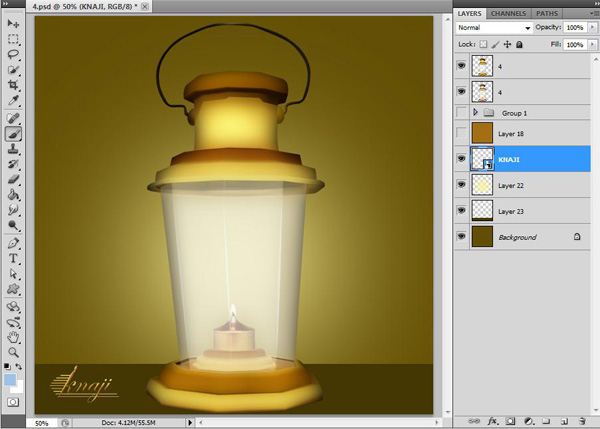
Task: Expand the Group 1 folder
Action: 476,113
